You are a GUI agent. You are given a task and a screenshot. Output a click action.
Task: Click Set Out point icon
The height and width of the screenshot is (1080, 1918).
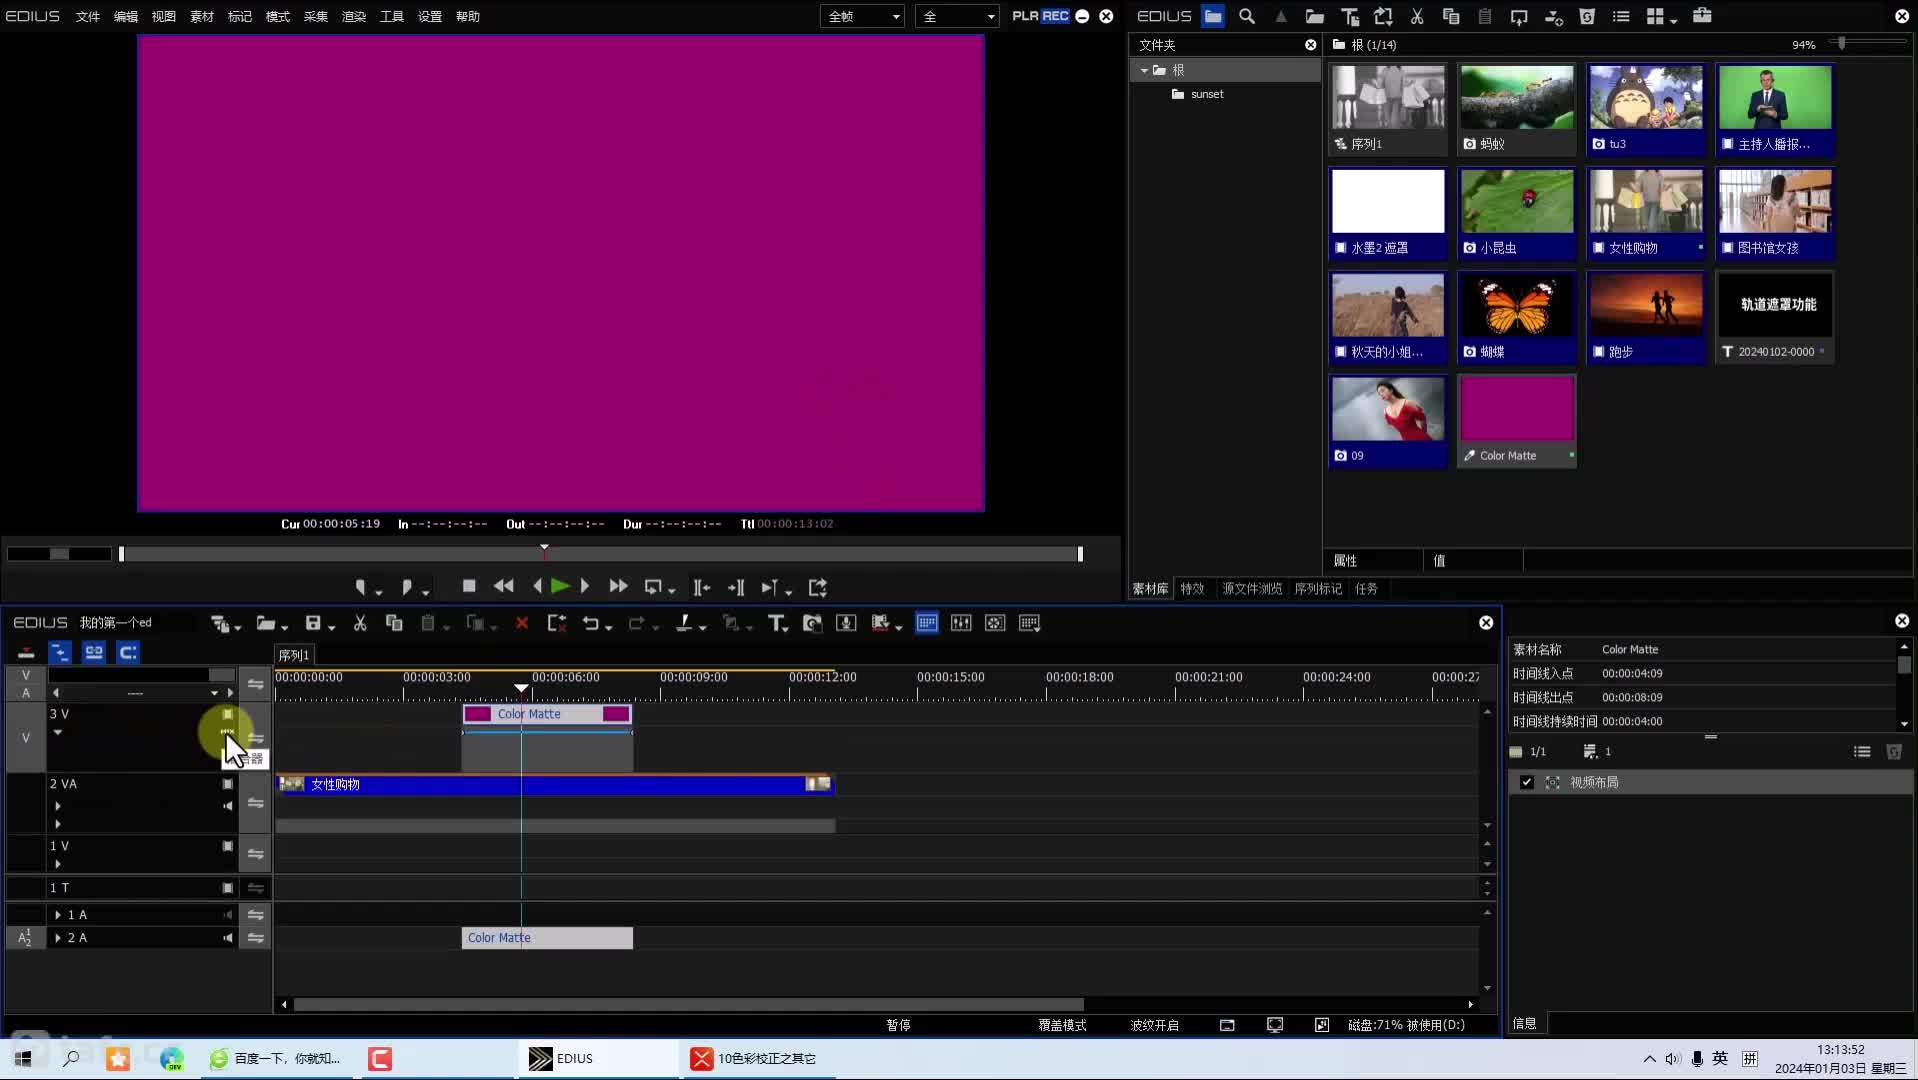(x=407, y=587)
